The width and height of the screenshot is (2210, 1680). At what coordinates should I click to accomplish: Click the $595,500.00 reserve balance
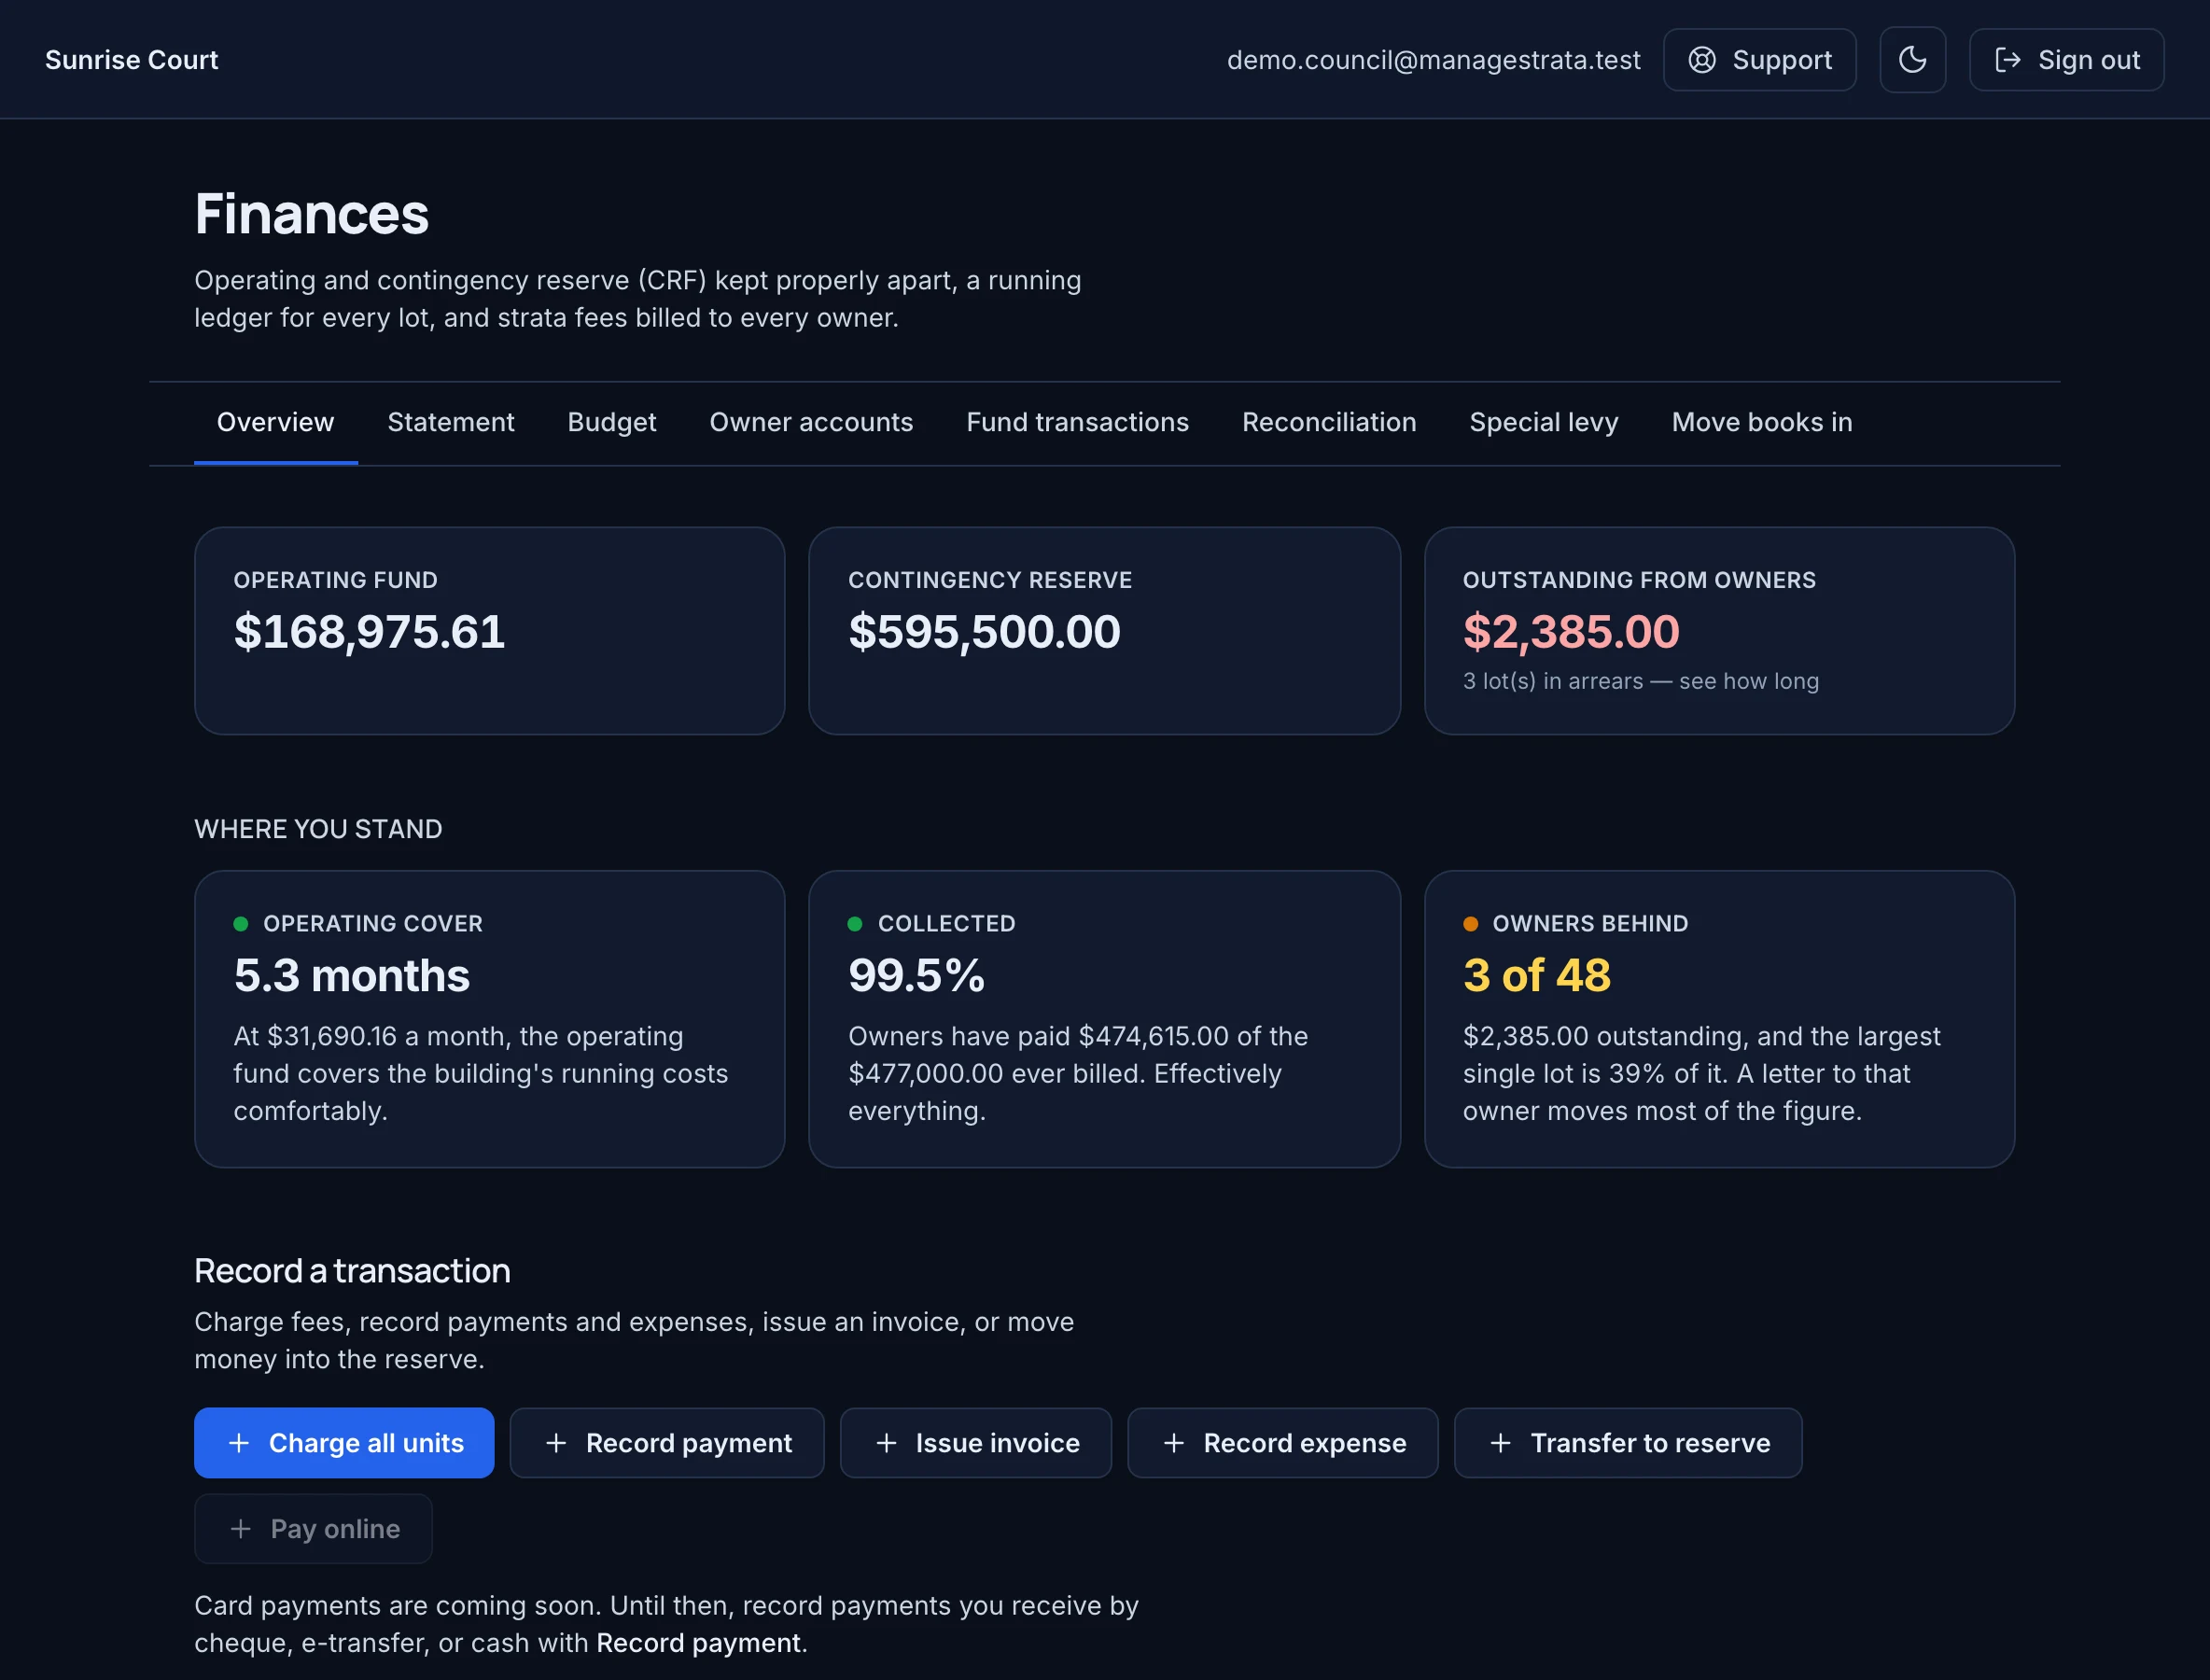984,632
